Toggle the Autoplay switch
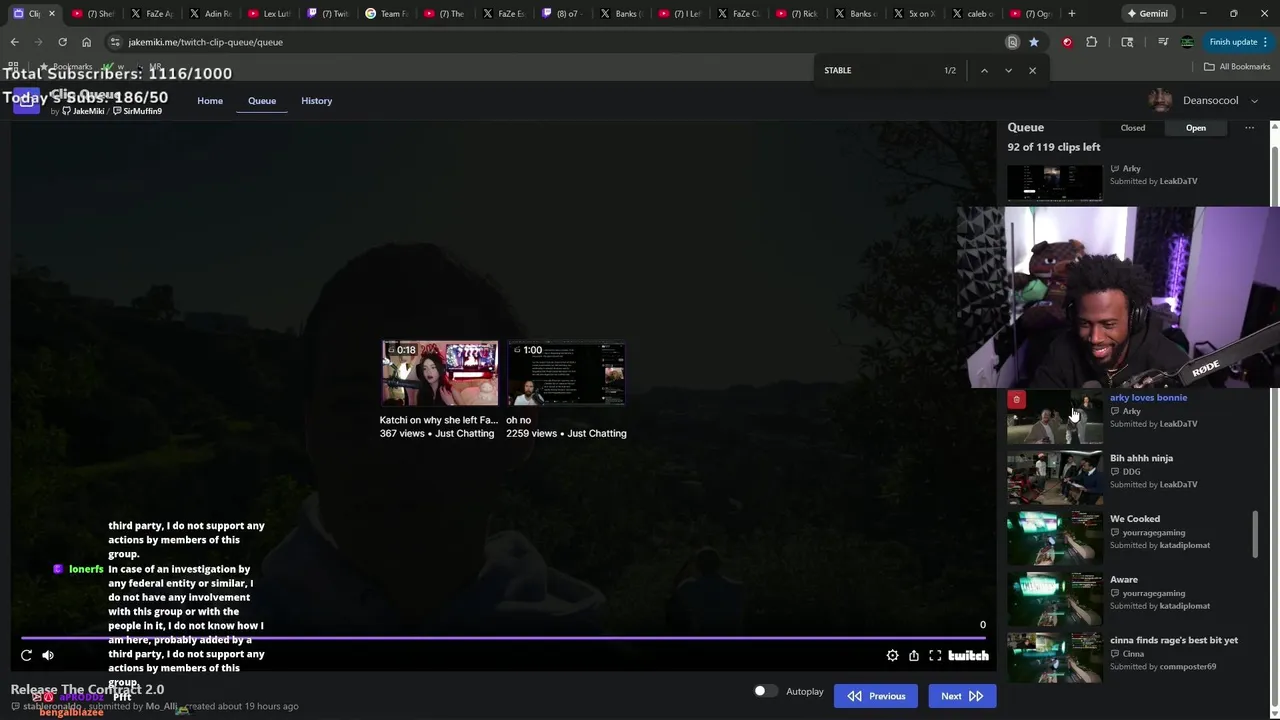 764,691
